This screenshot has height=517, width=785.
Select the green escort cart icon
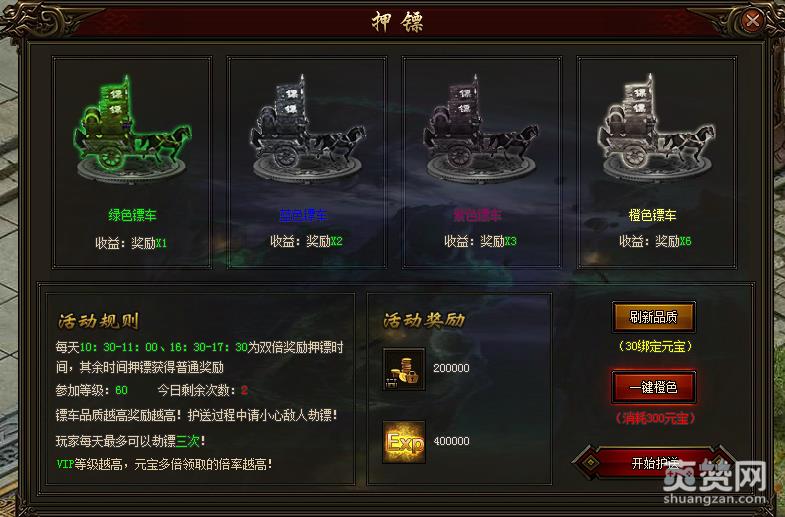132,129
